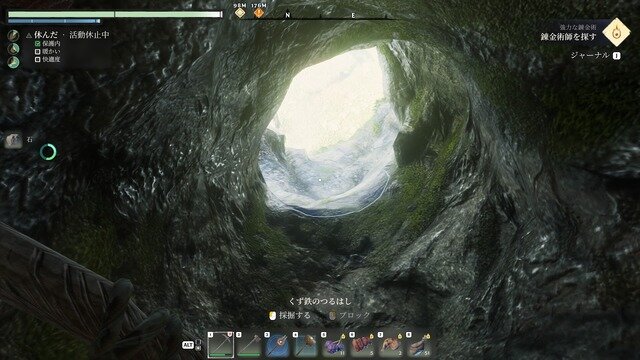The width and height of the screenshot is (640, 360).
Task: Select the scrap iron pickaxe in slot 1
Action: [x=221, y=345]
